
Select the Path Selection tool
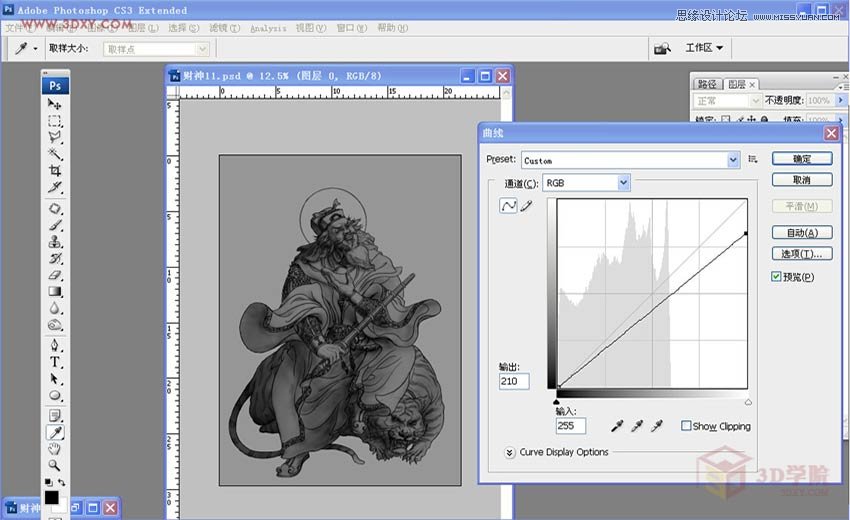tap(55, 378)
